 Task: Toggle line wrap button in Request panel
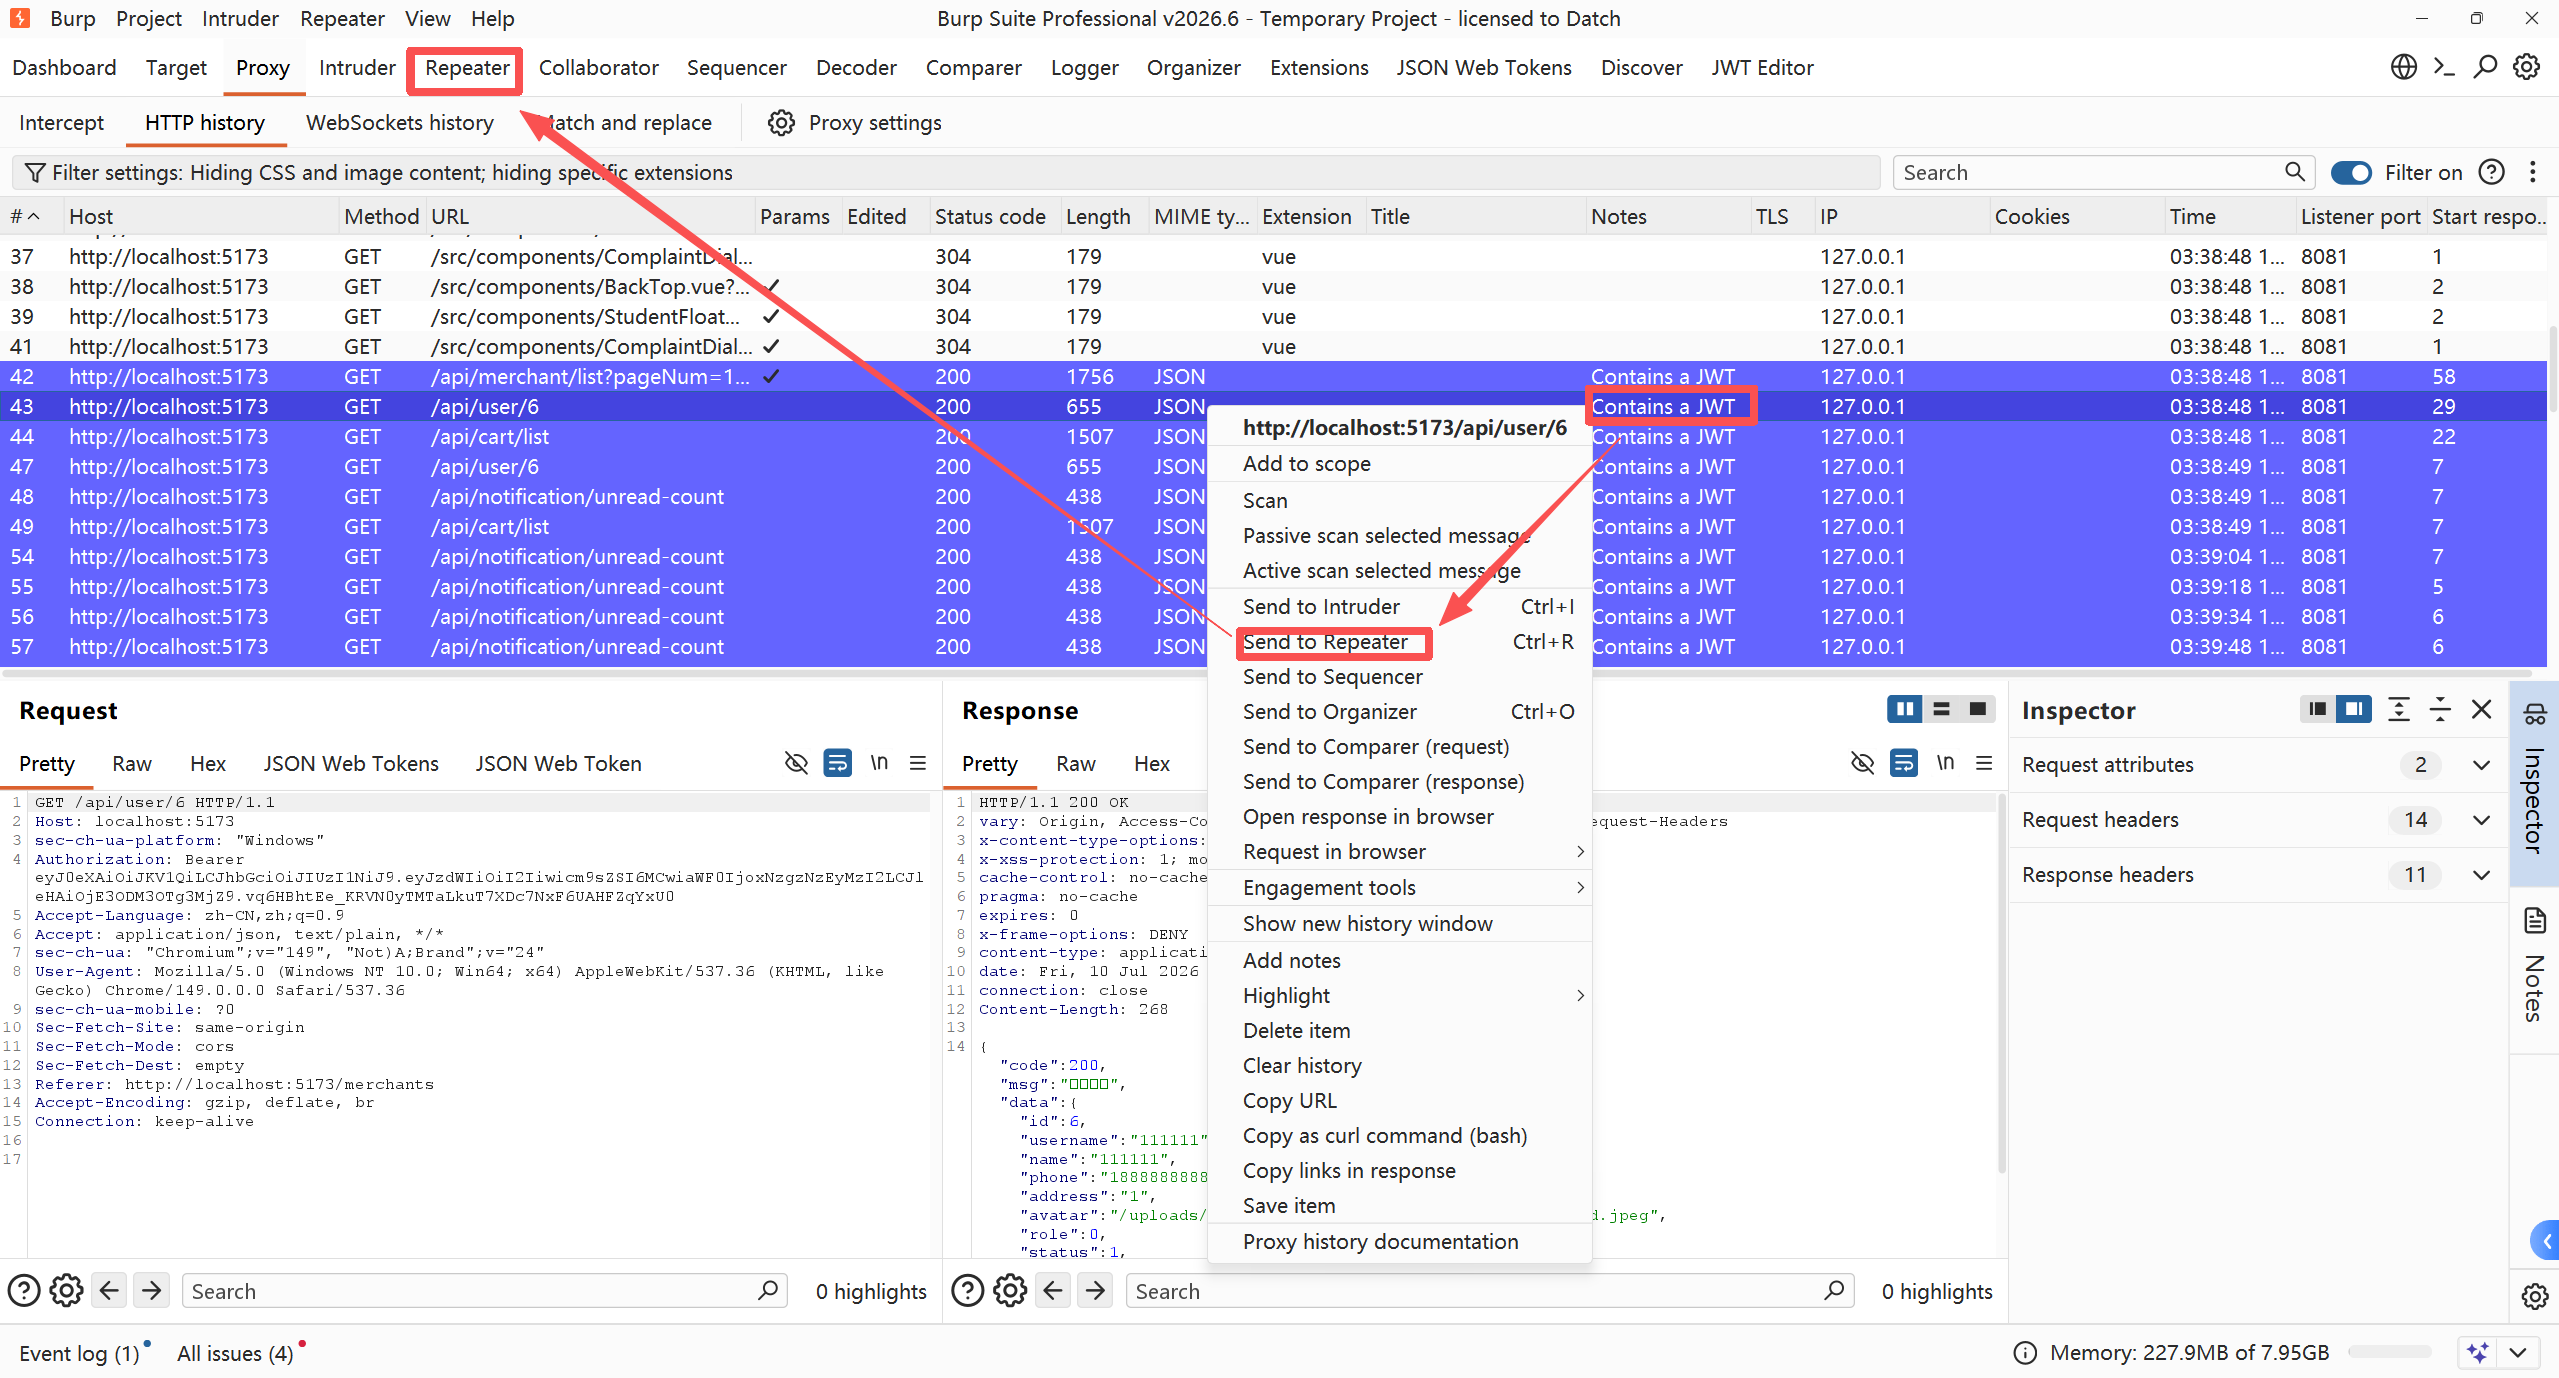click(x=837, y=763)
